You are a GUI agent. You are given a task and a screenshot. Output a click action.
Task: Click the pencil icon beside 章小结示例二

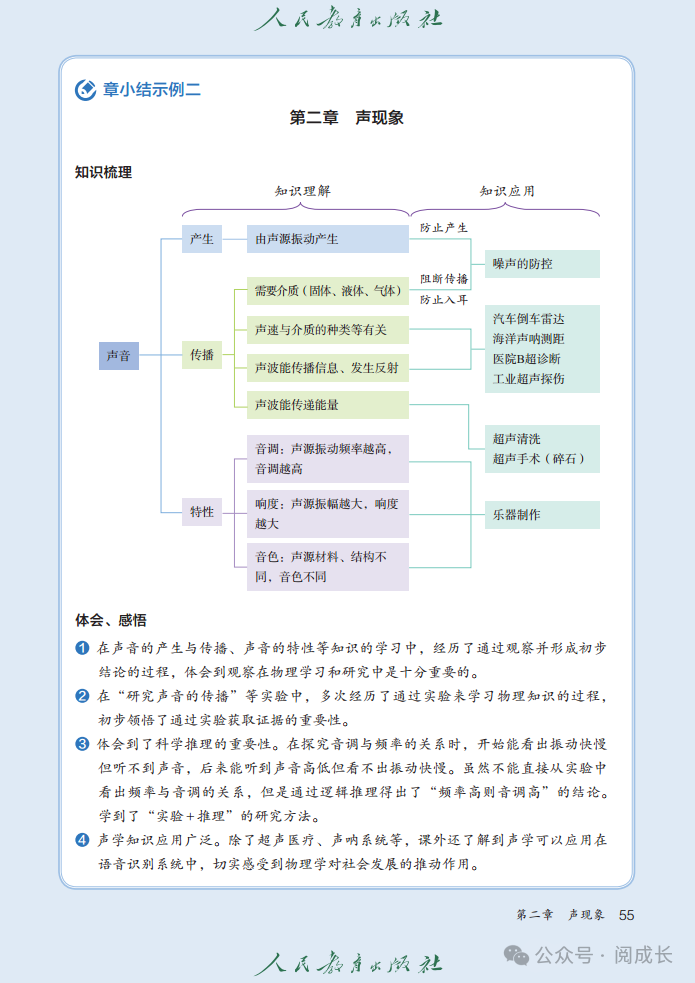[85, 90]
